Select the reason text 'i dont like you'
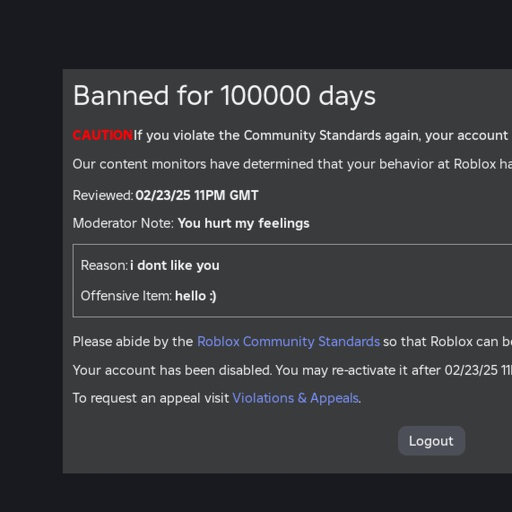Viewport: 512px width, 512px height. (x=175, y=266)
